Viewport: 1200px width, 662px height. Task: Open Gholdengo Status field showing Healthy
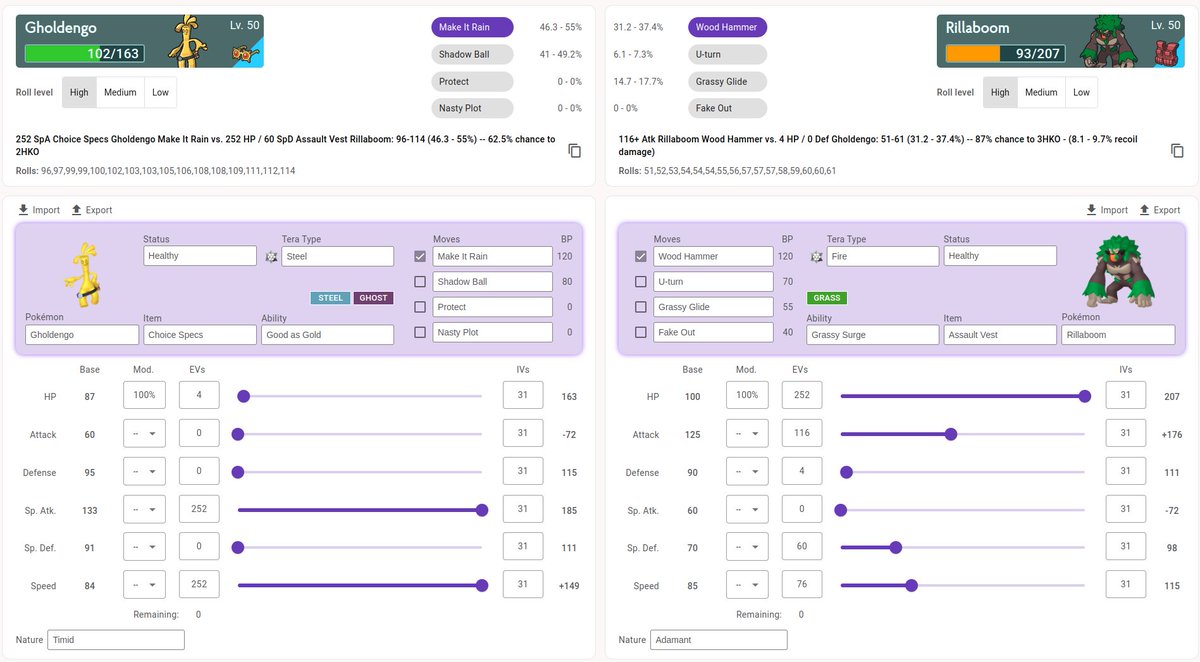tap(200, 256)
